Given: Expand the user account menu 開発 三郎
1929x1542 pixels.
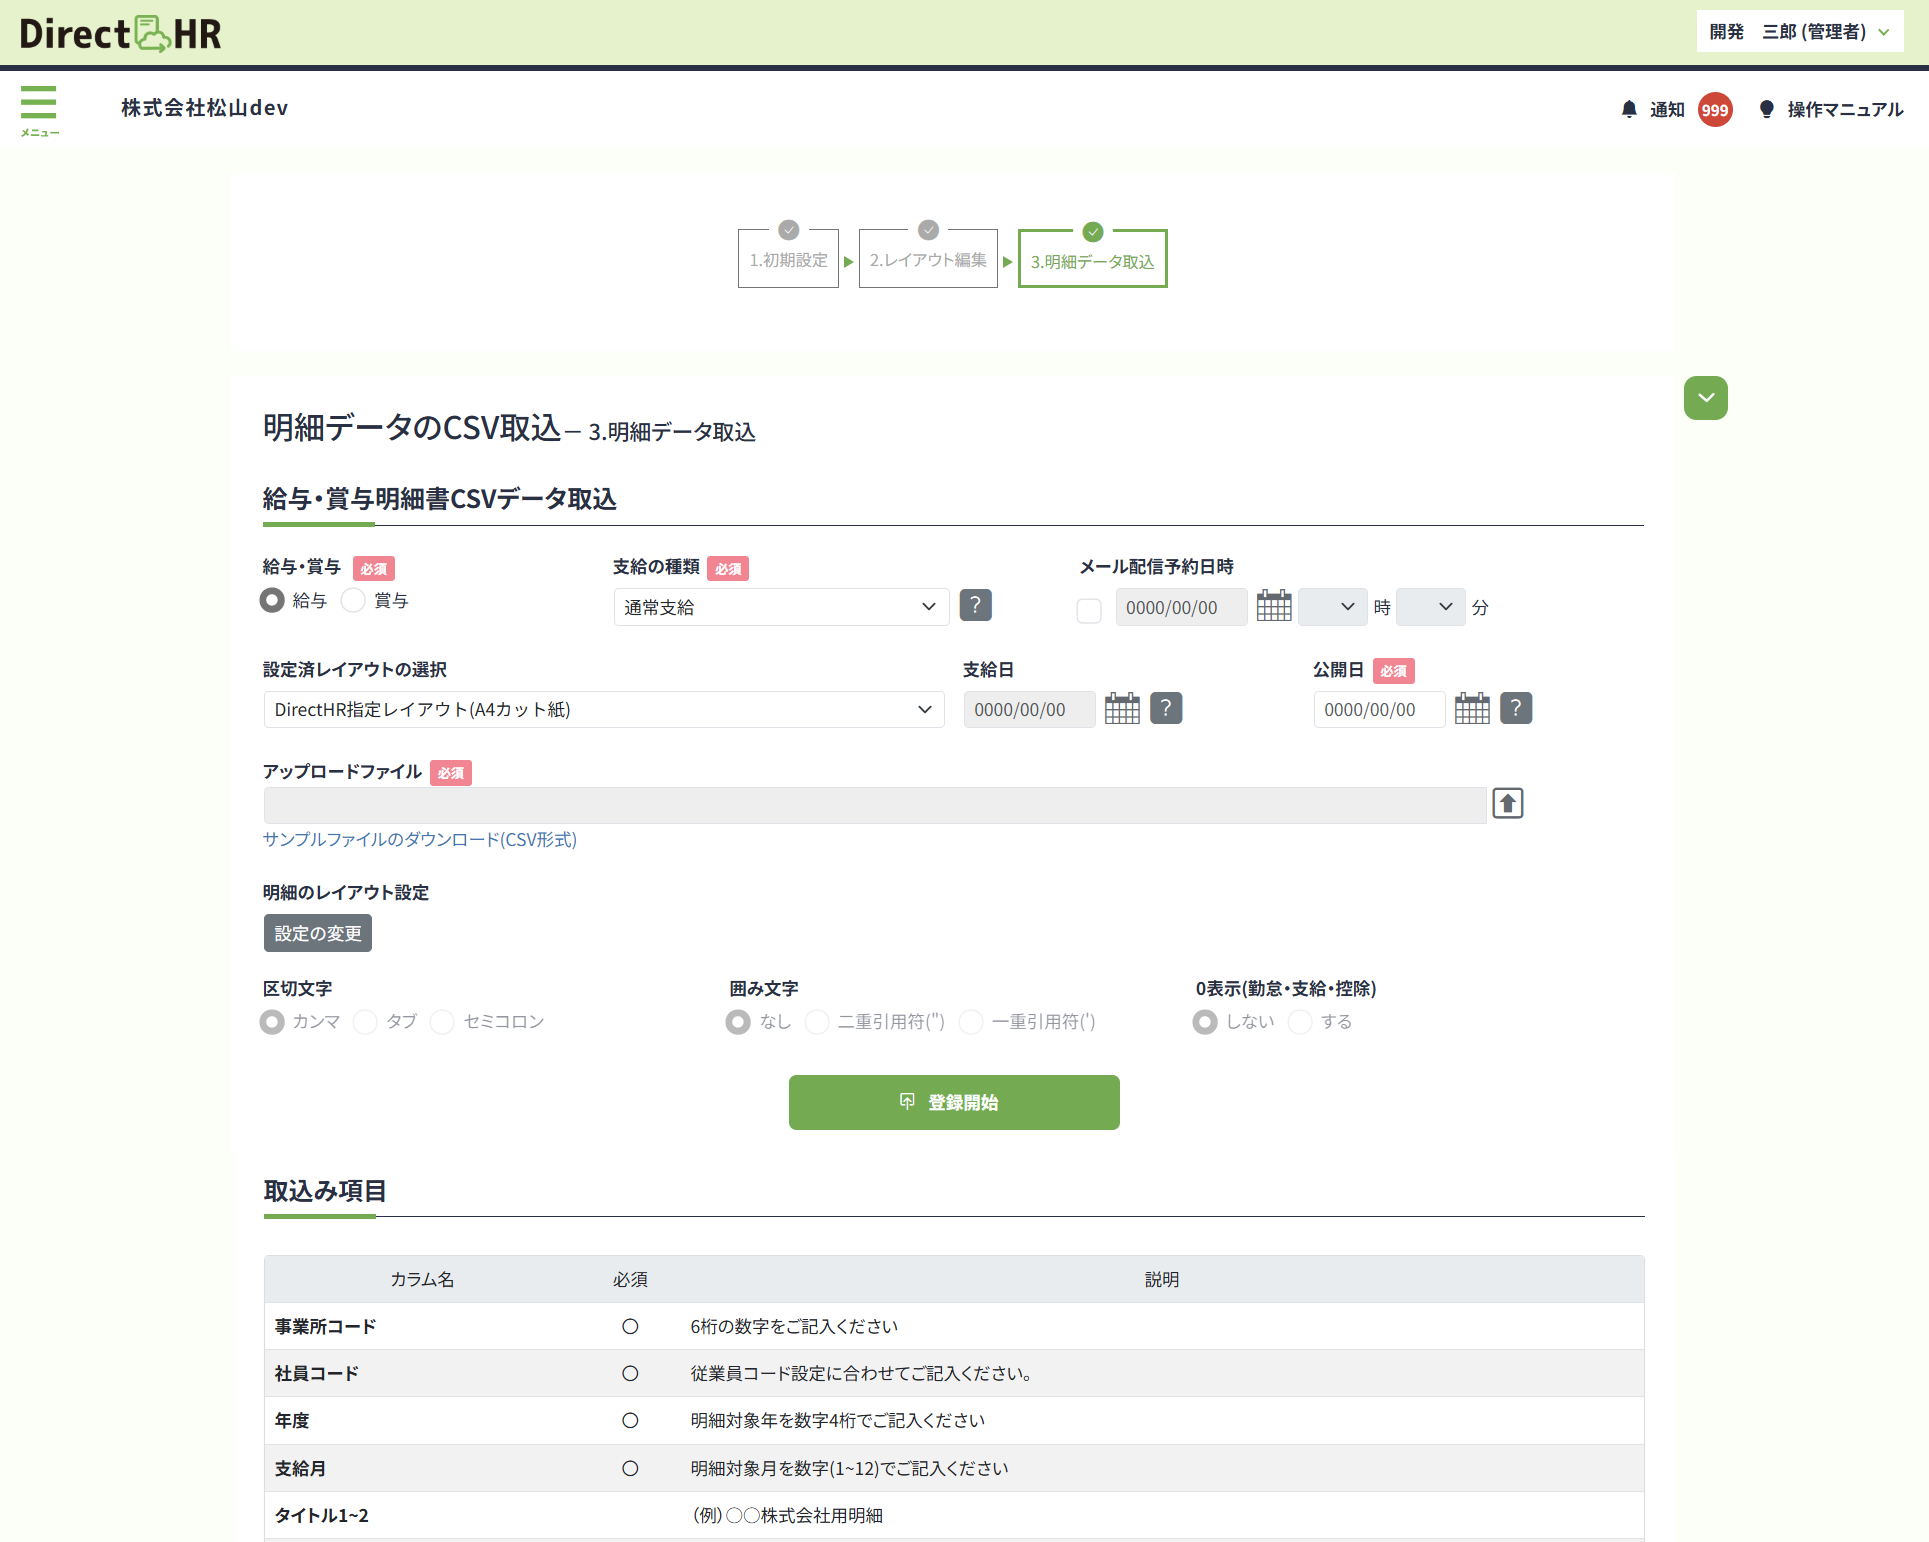Looking at the screenshot, I should (1798, 32).
